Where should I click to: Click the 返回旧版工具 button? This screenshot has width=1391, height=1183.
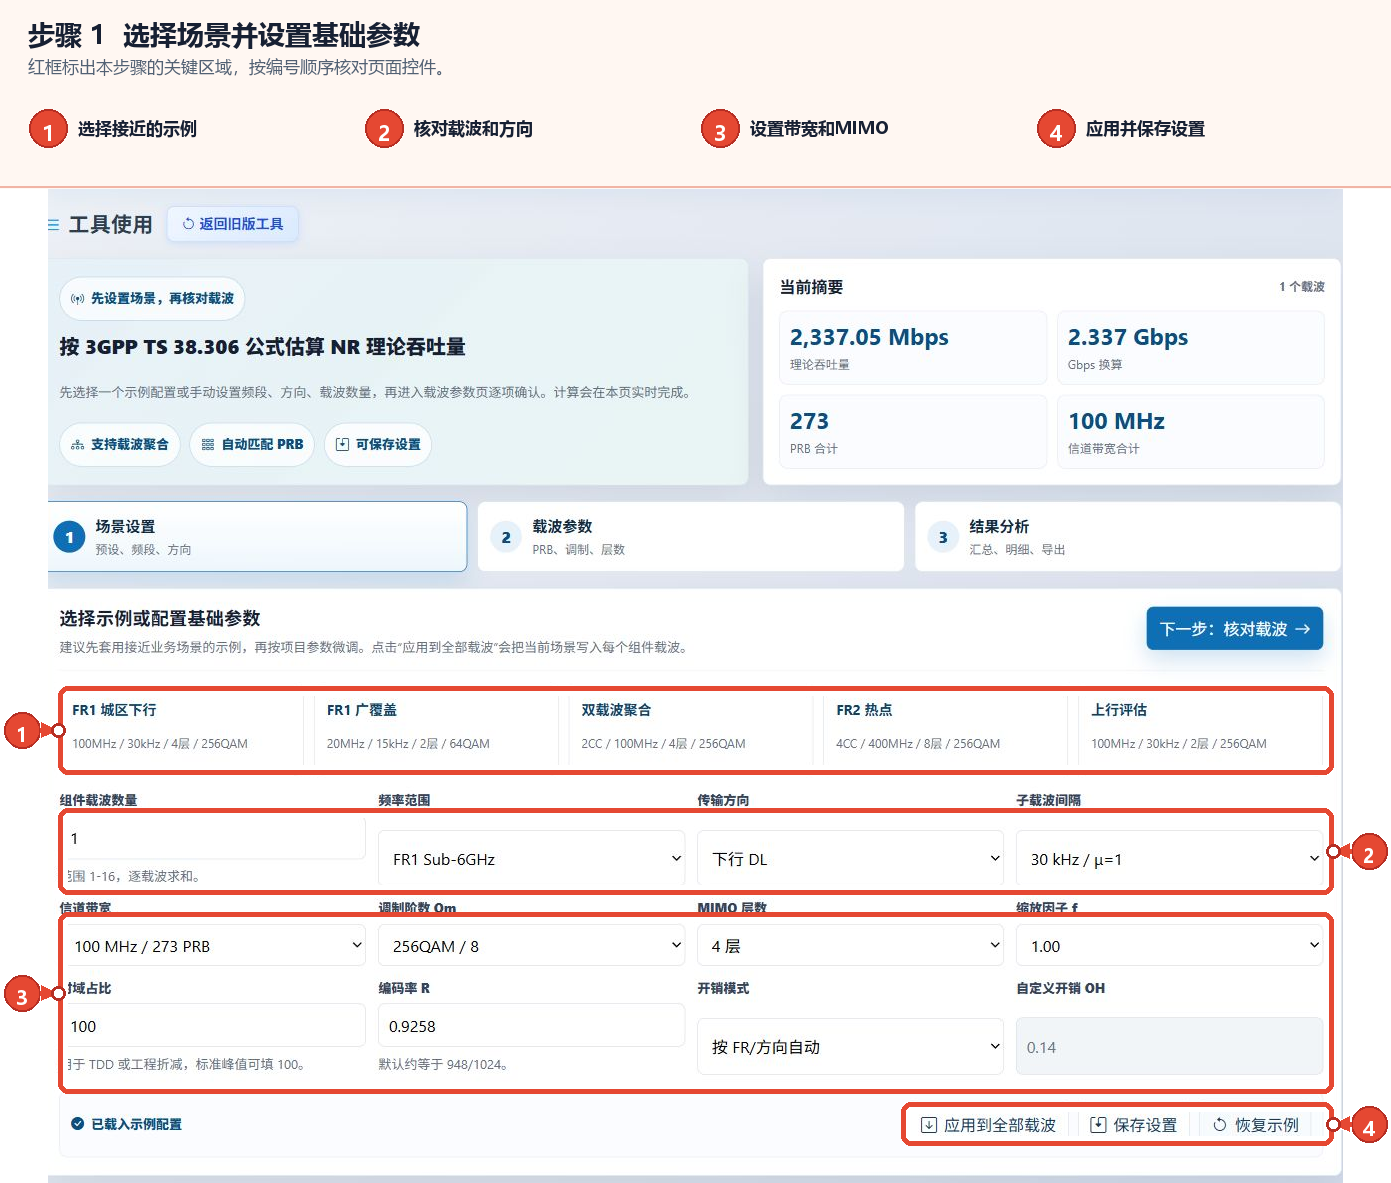click(x=233, y=224)
